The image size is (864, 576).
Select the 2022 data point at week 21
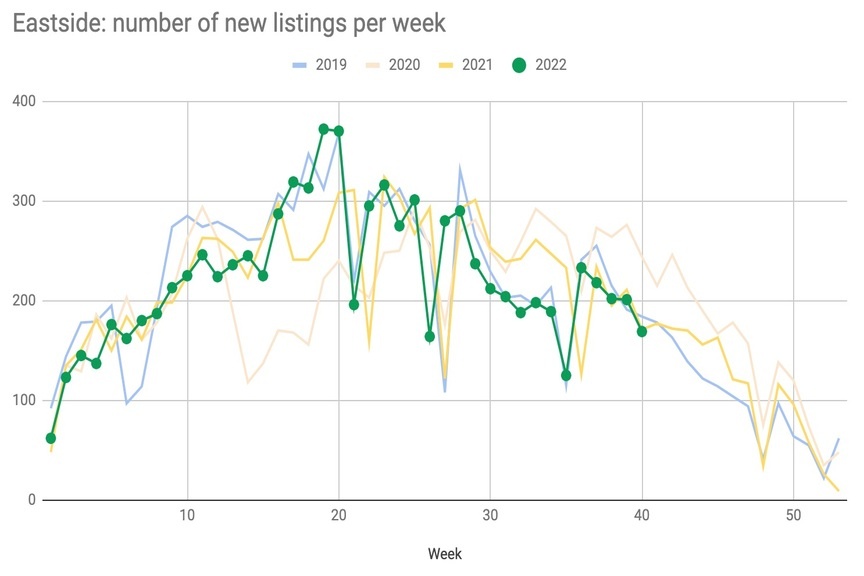click(x=354, y=305)
